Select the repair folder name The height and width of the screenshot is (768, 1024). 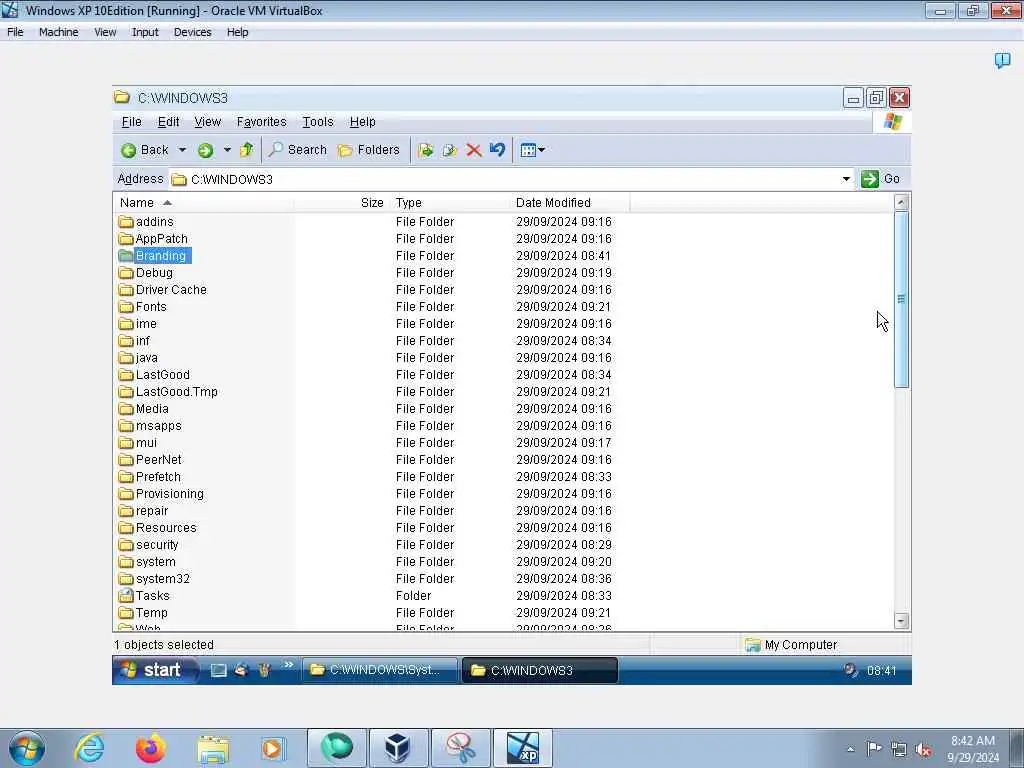tap(152, 511)
